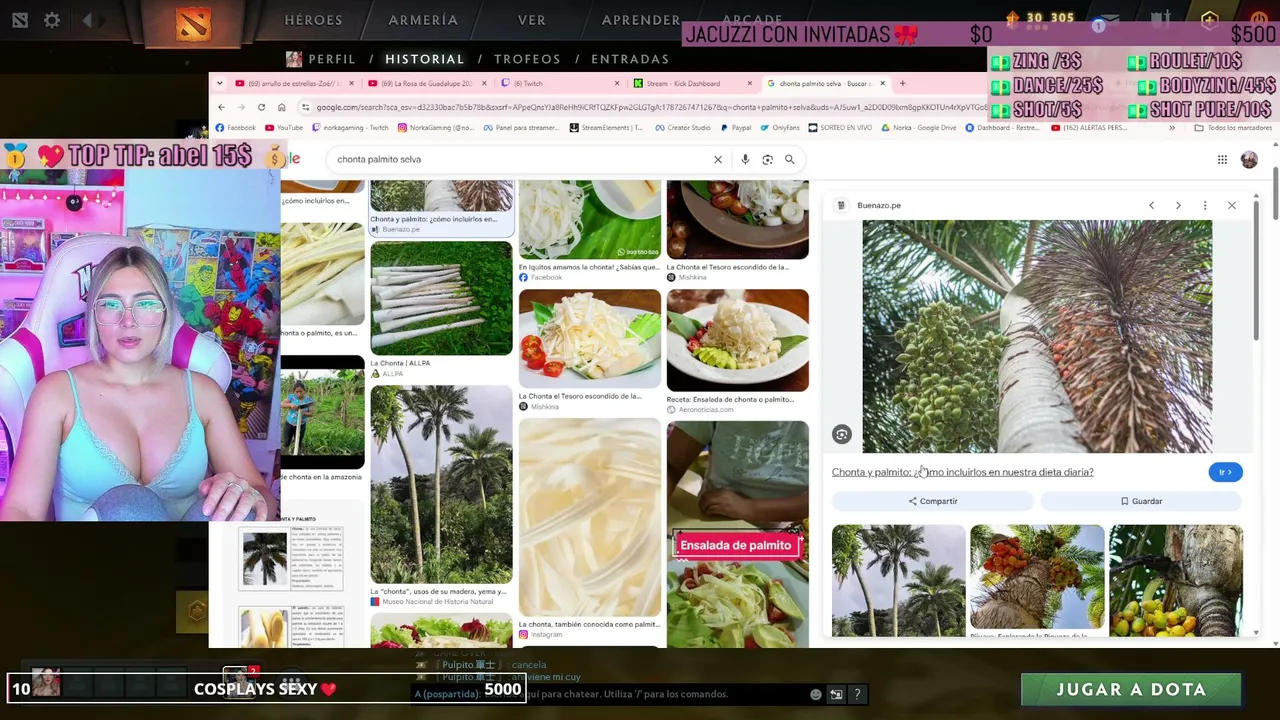Screen dimensions: 1280x720
Task: Open the Ensalada de palmito thumbnail
Action: click(x=738, y=534)
